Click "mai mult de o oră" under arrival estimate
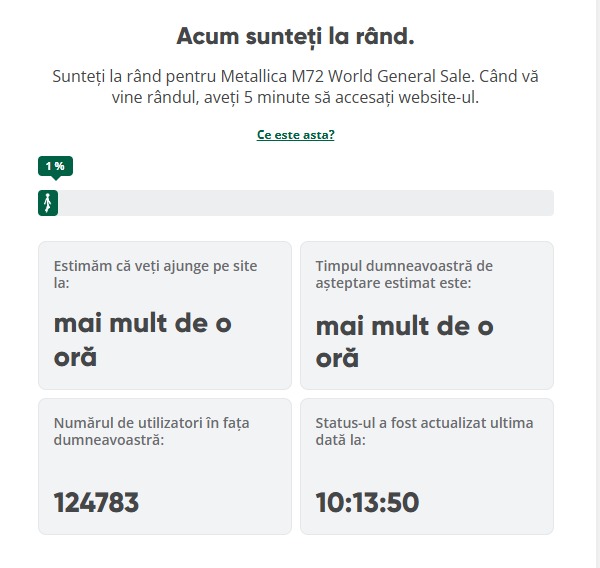 pos(143,340)
